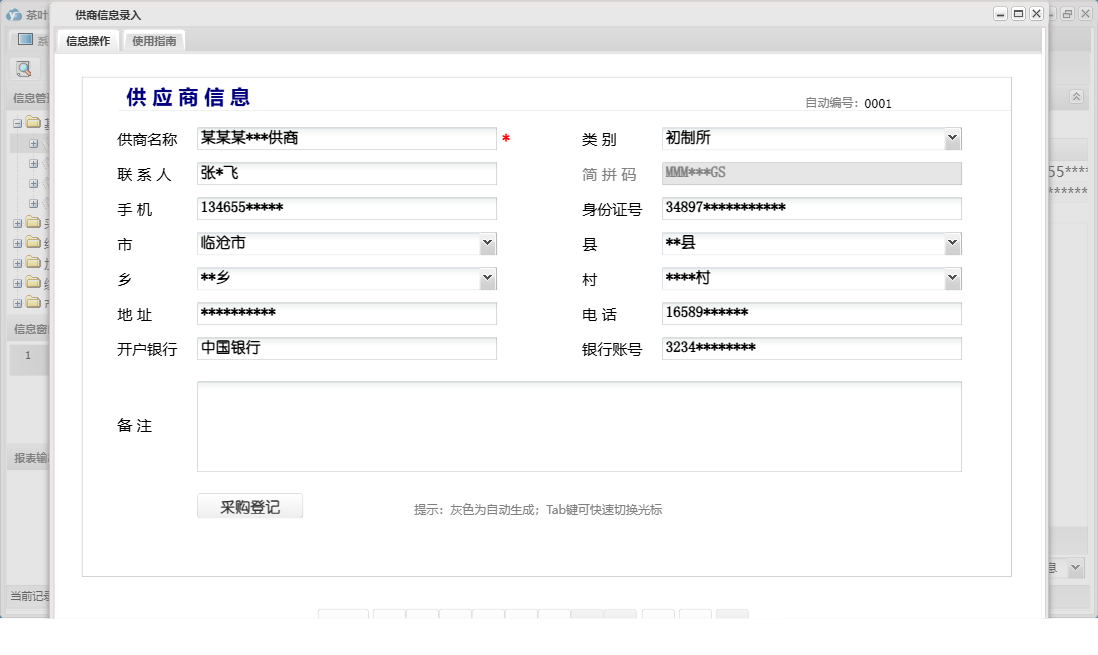Open the 乡 dropdown
Image resolution: width=1098 pixels, height=655 pixels.
[488, 278]
